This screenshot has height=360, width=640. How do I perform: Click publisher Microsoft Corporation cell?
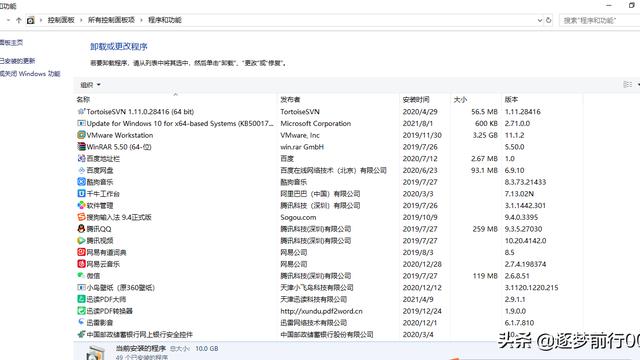pos(316,123)
